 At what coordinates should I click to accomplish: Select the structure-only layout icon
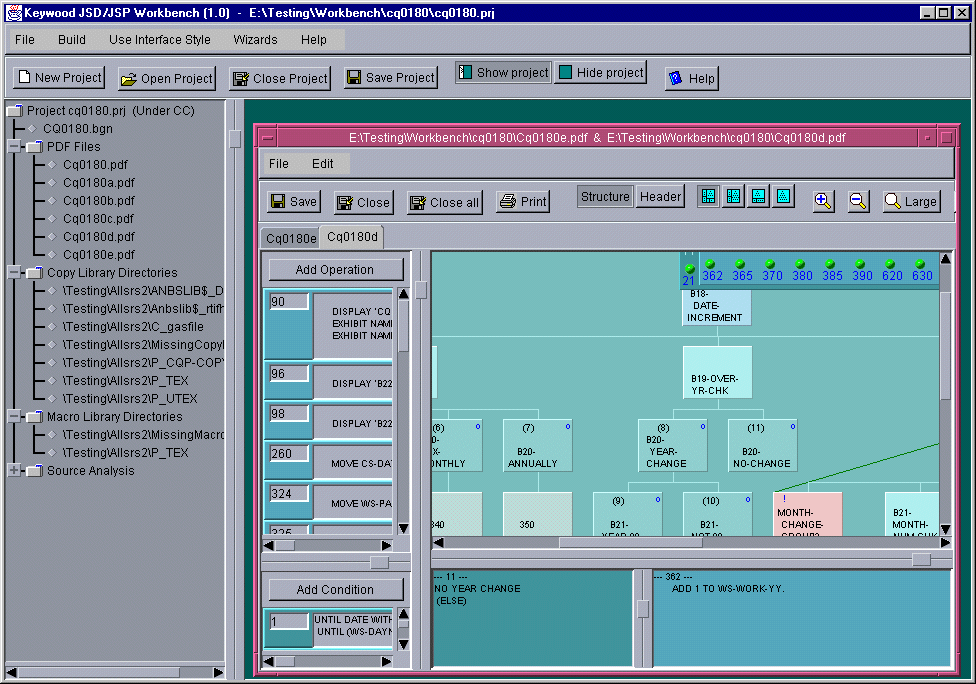pyautogui.click(x=783, y=197)
